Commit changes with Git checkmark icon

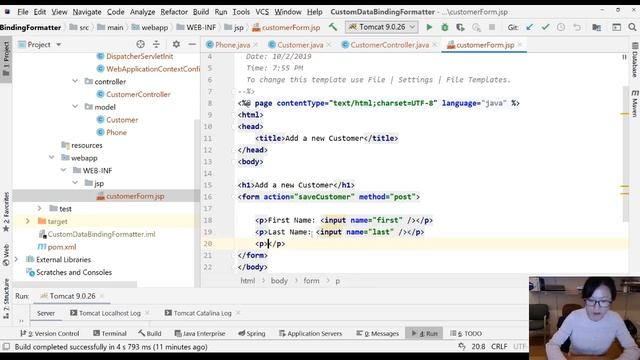pyautogui.click(x=545, y=27)
